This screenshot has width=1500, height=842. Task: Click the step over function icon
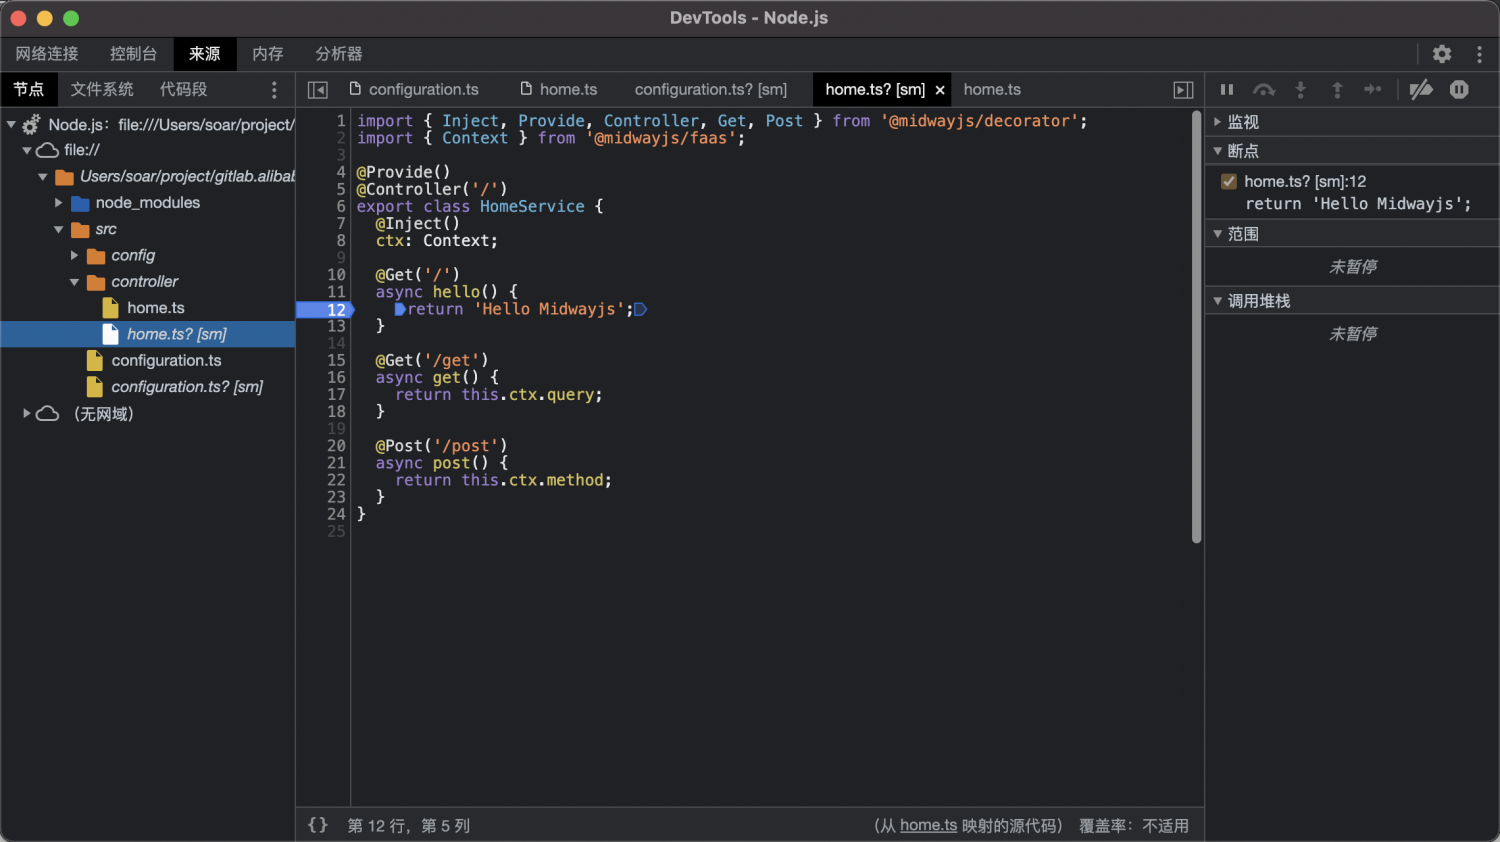1264,90
